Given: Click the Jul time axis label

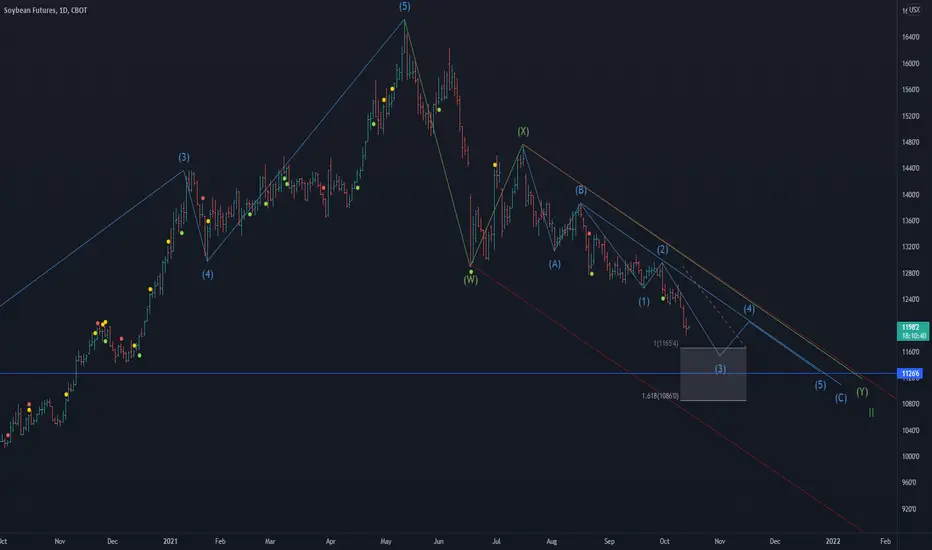Looking at the screenshot, I should coord(496,541).
